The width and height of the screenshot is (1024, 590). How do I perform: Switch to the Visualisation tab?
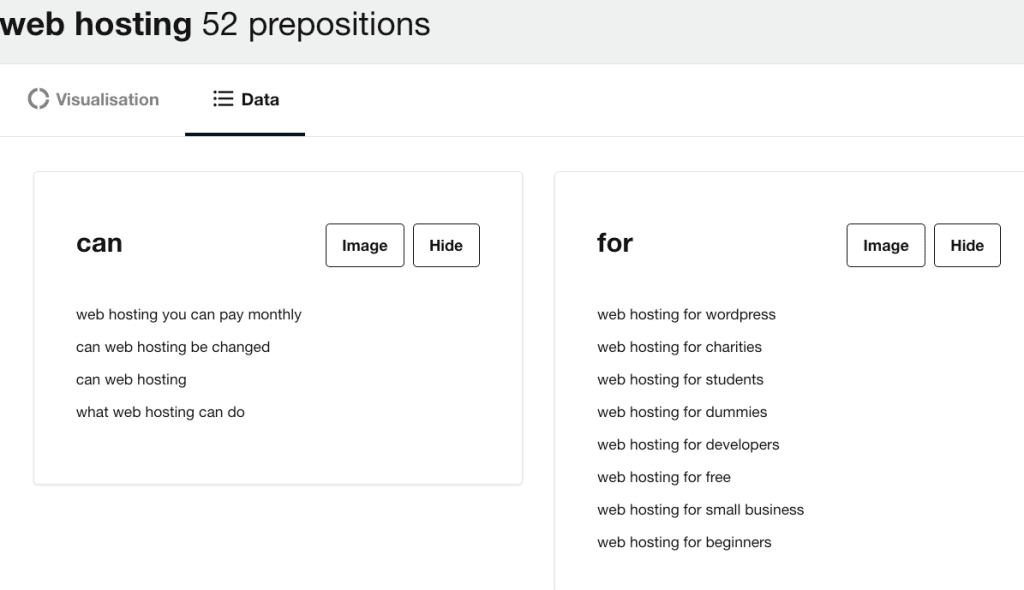tap(93, 99)
